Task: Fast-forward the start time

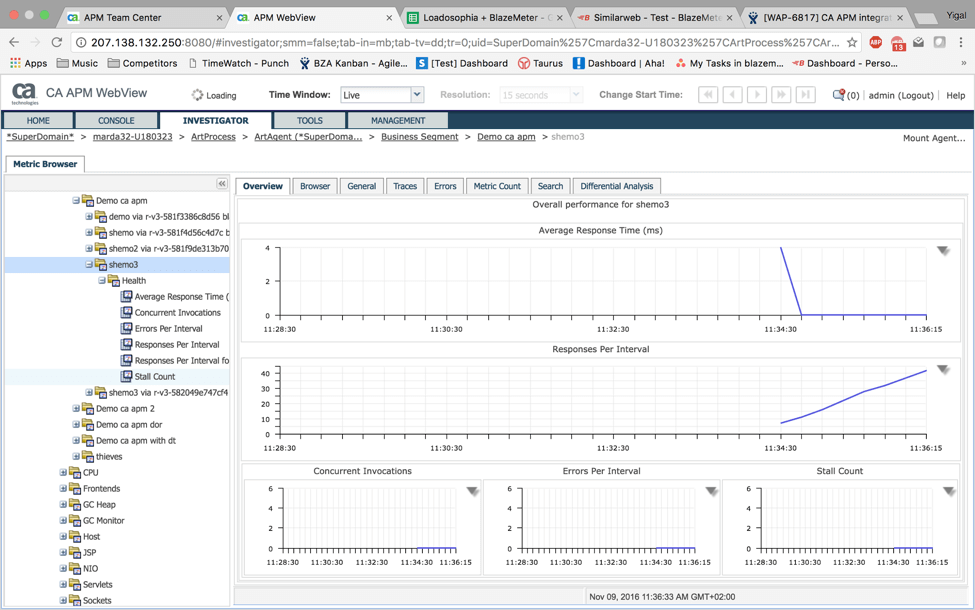Action: tap(781, 95)
